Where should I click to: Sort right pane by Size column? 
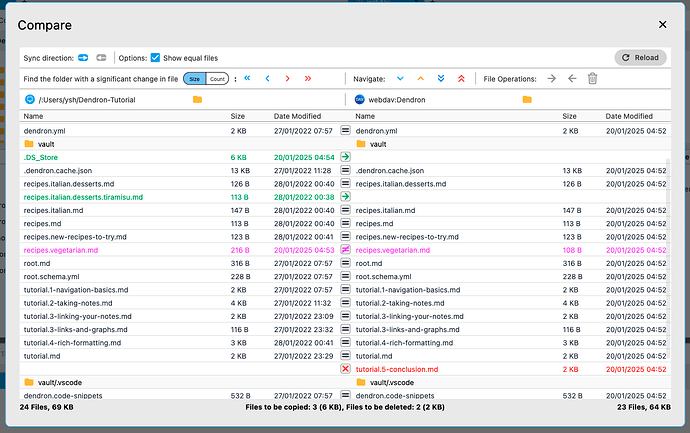click(569, 116)
